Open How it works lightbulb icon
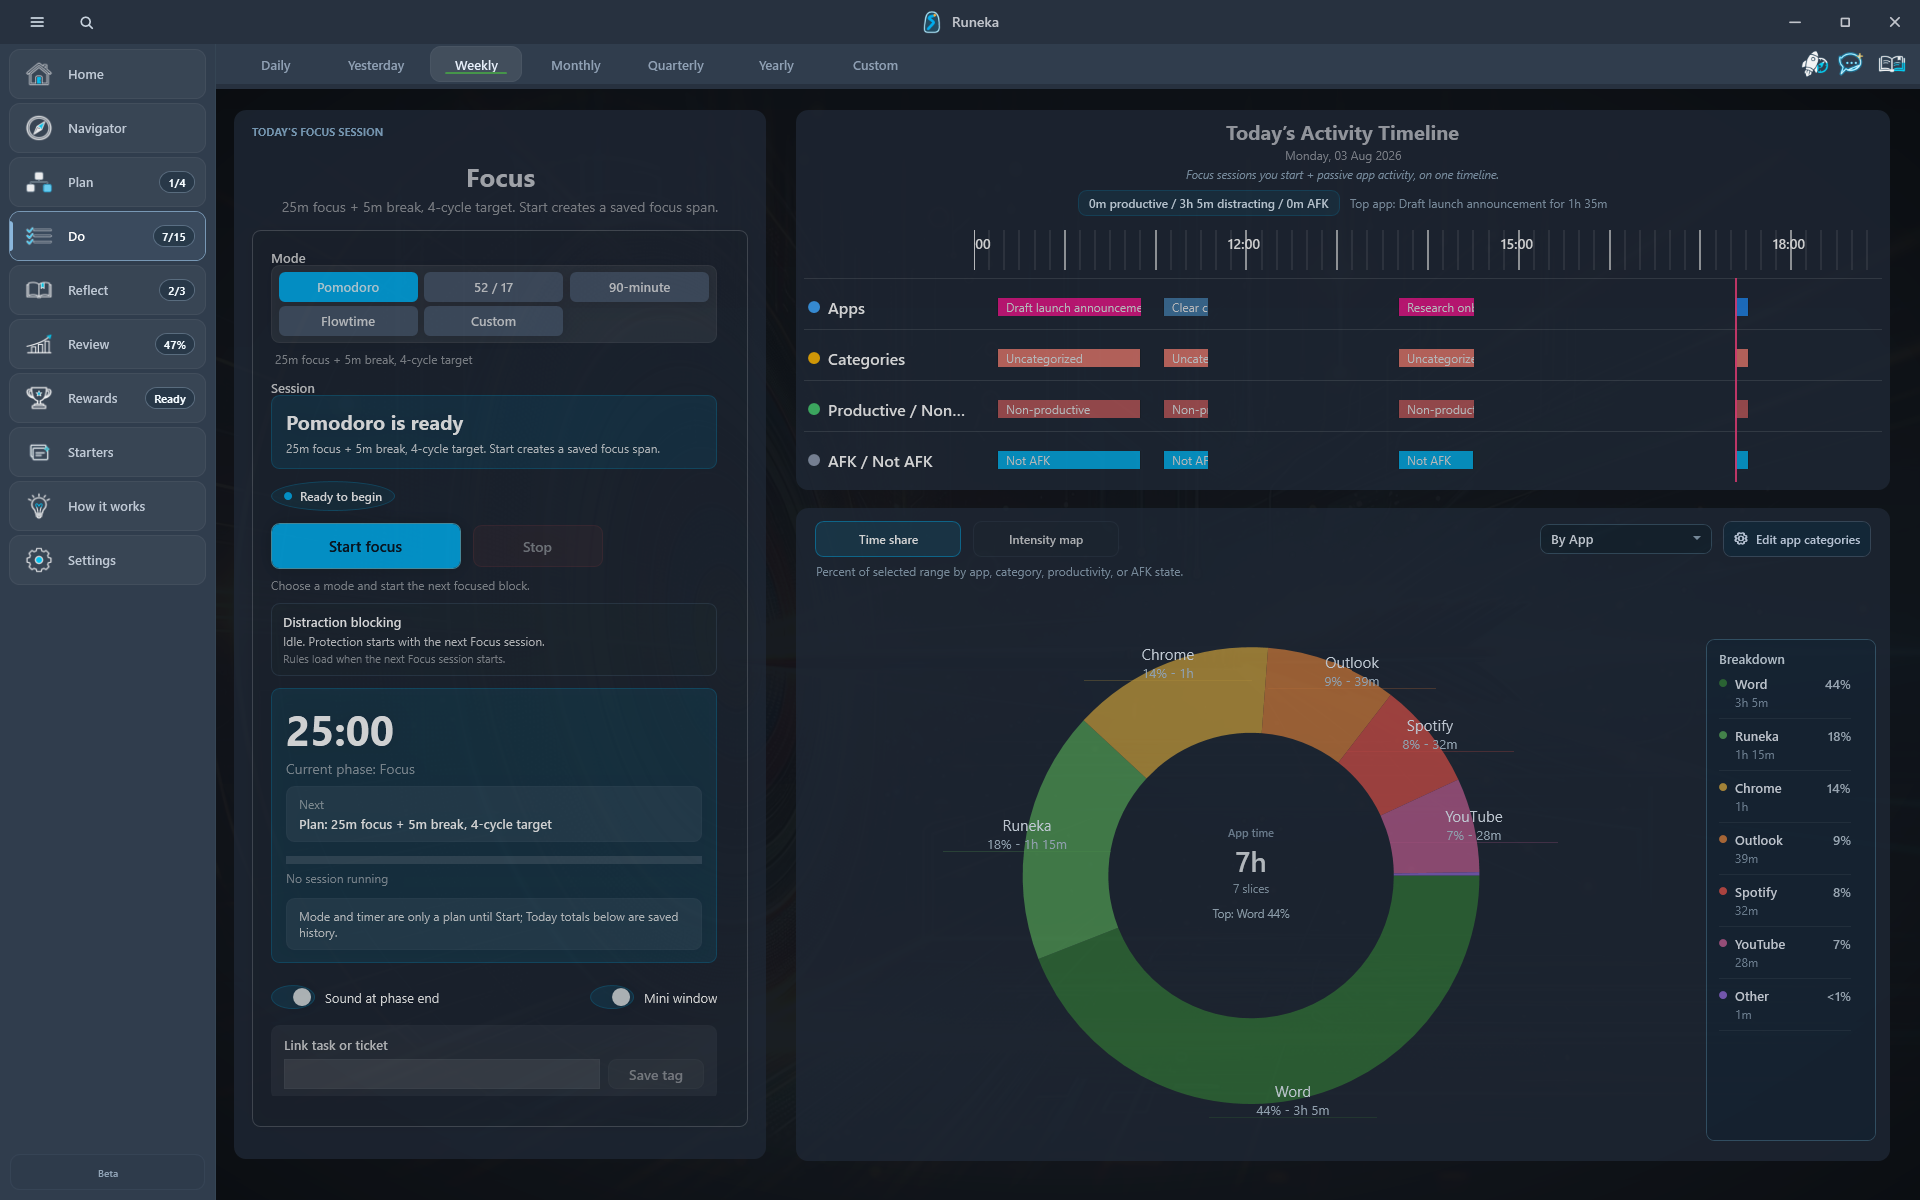This screenshot has height=1200, width=1920. (x=39, y=506)
